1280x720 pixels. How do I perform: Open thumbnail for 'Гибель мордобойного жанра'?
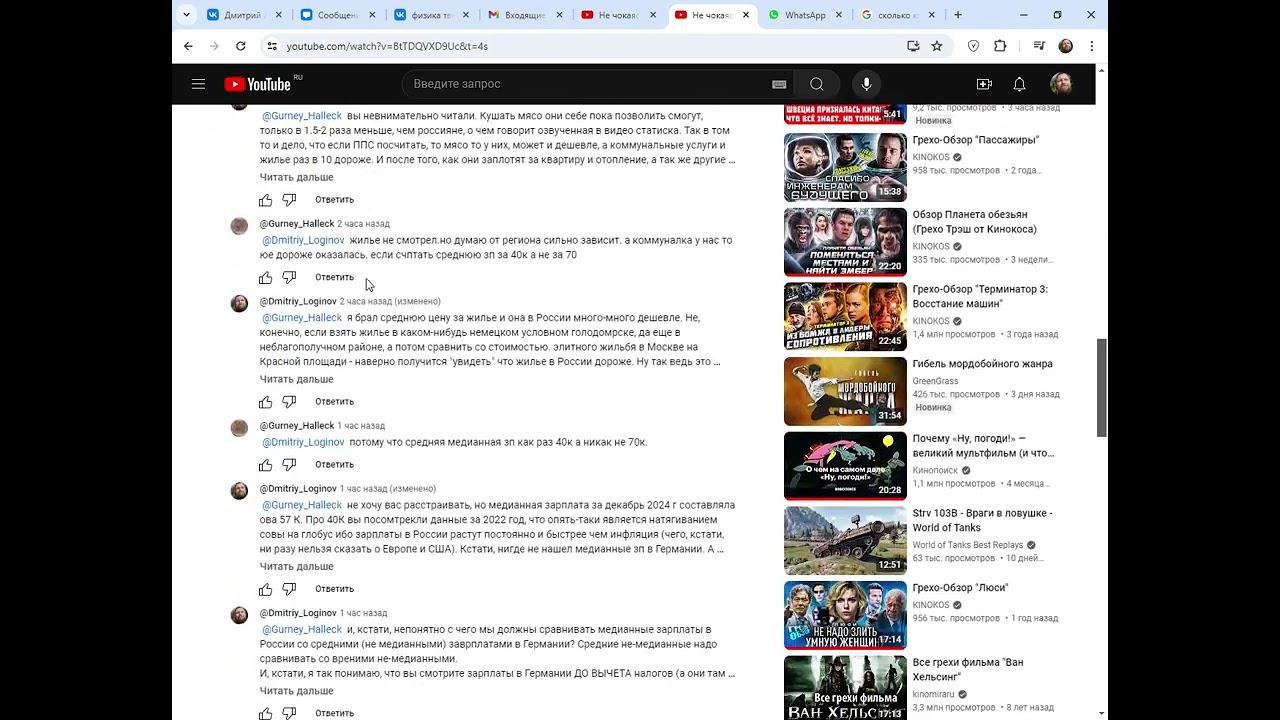coord(845,391)
